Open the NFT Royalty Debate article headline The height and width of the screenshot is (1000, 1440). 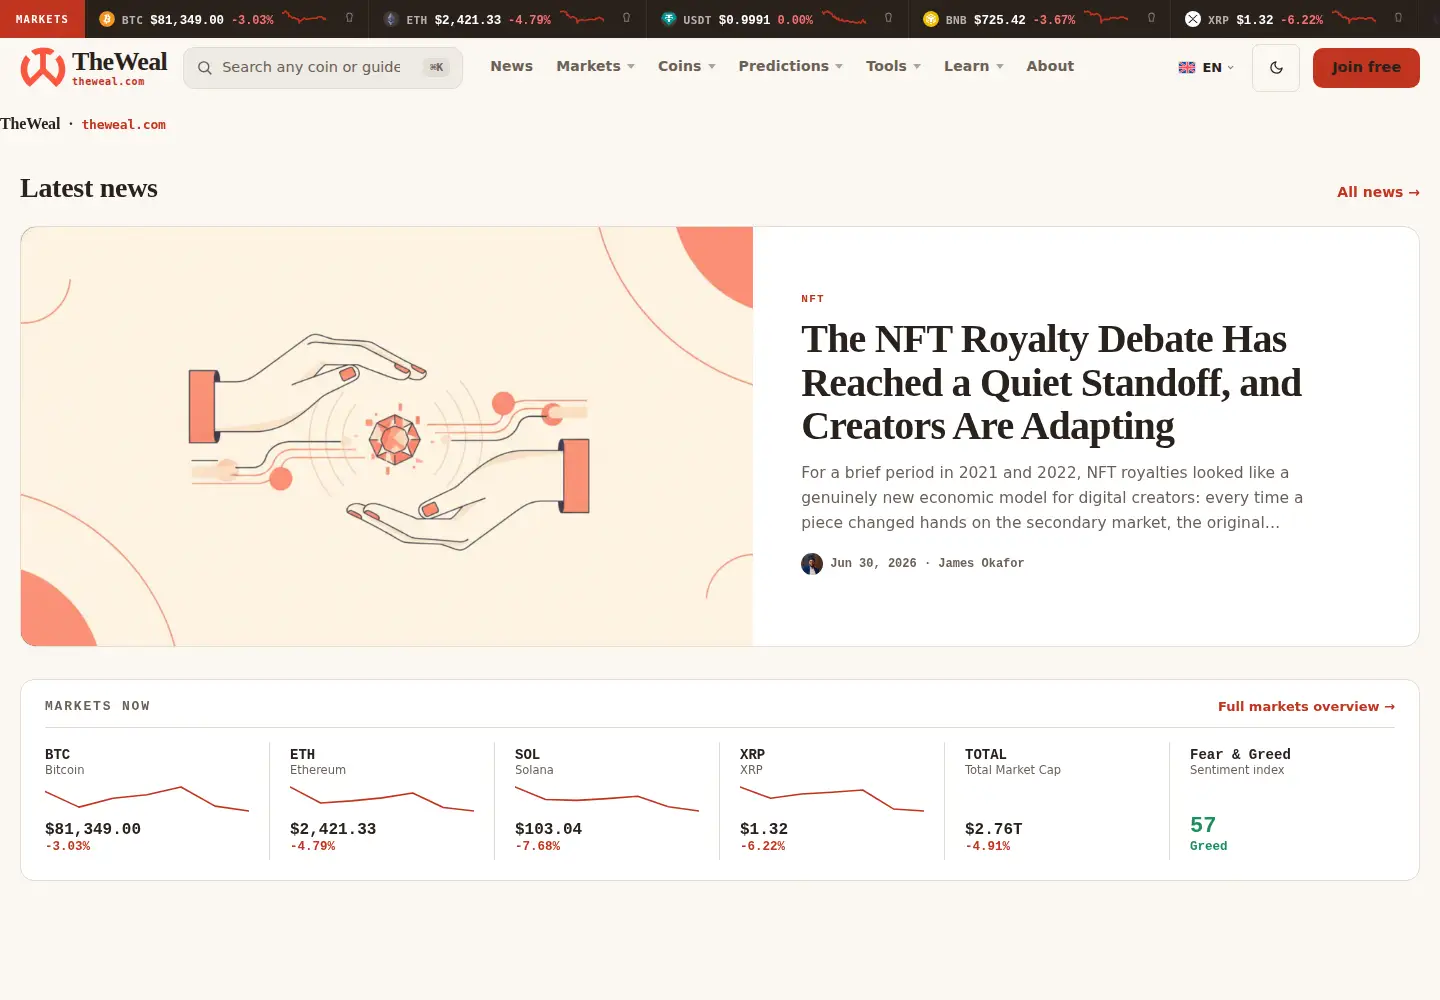[1051, 383]
